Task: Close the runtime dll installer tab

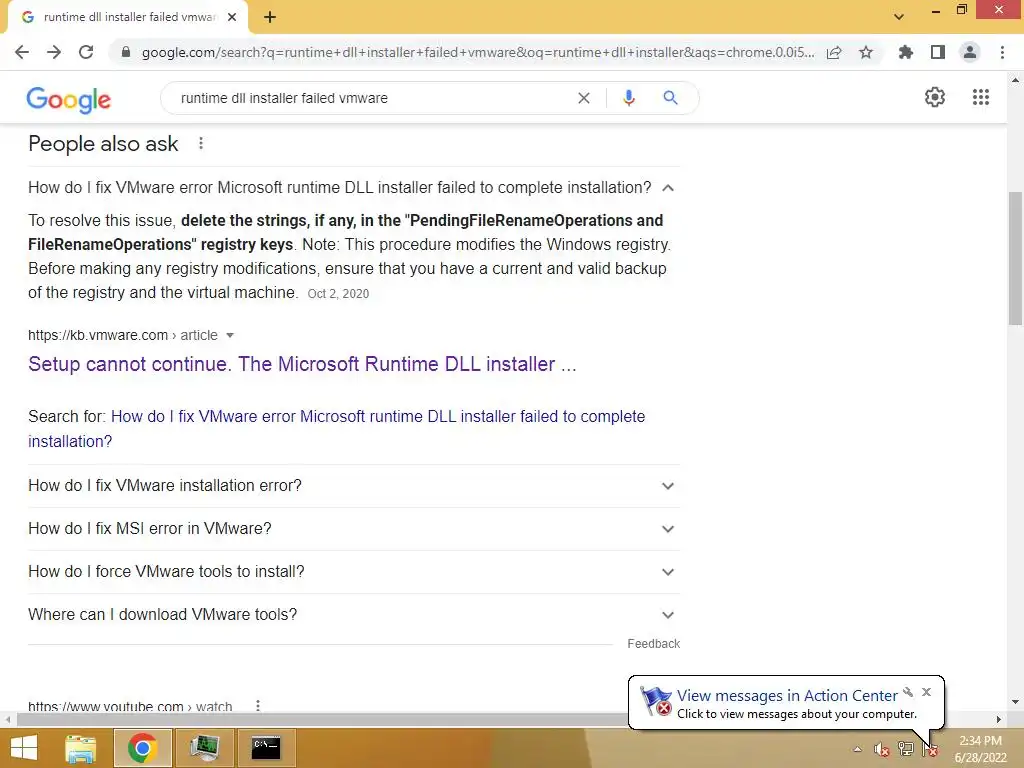Action: pos(232,18)
